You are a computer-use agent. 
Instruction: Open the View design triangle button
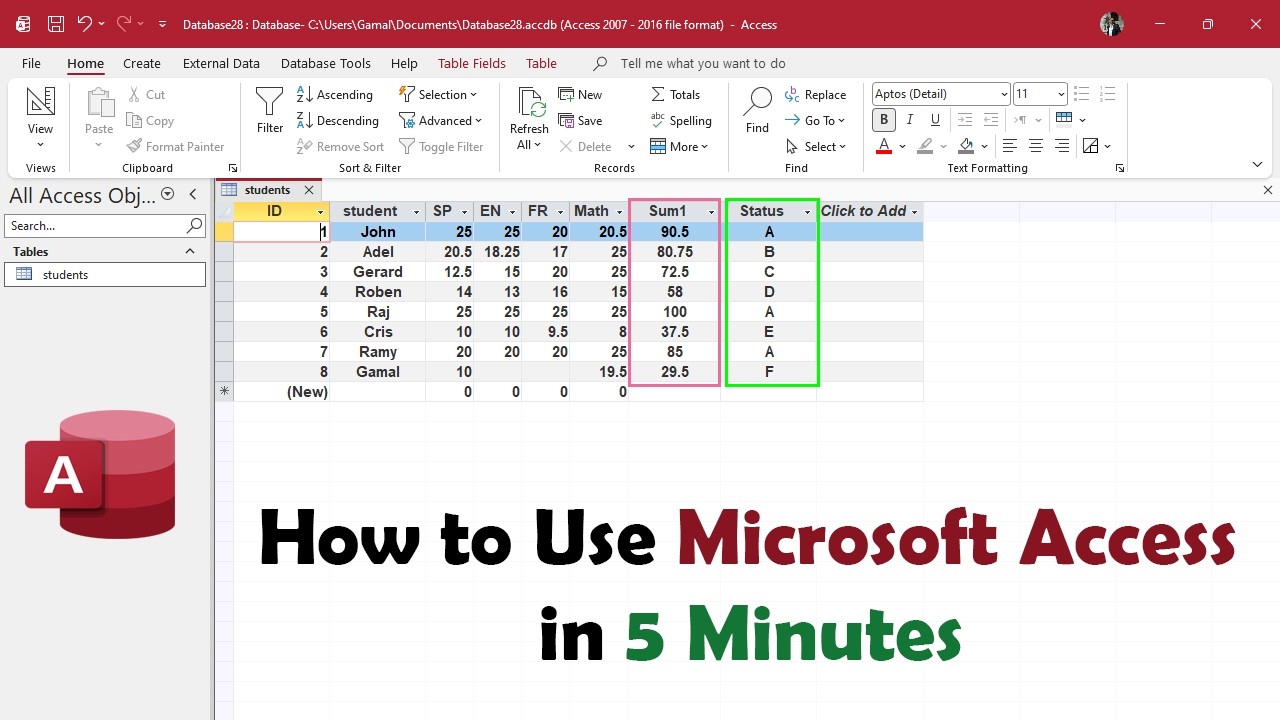(x=41, y=101)
